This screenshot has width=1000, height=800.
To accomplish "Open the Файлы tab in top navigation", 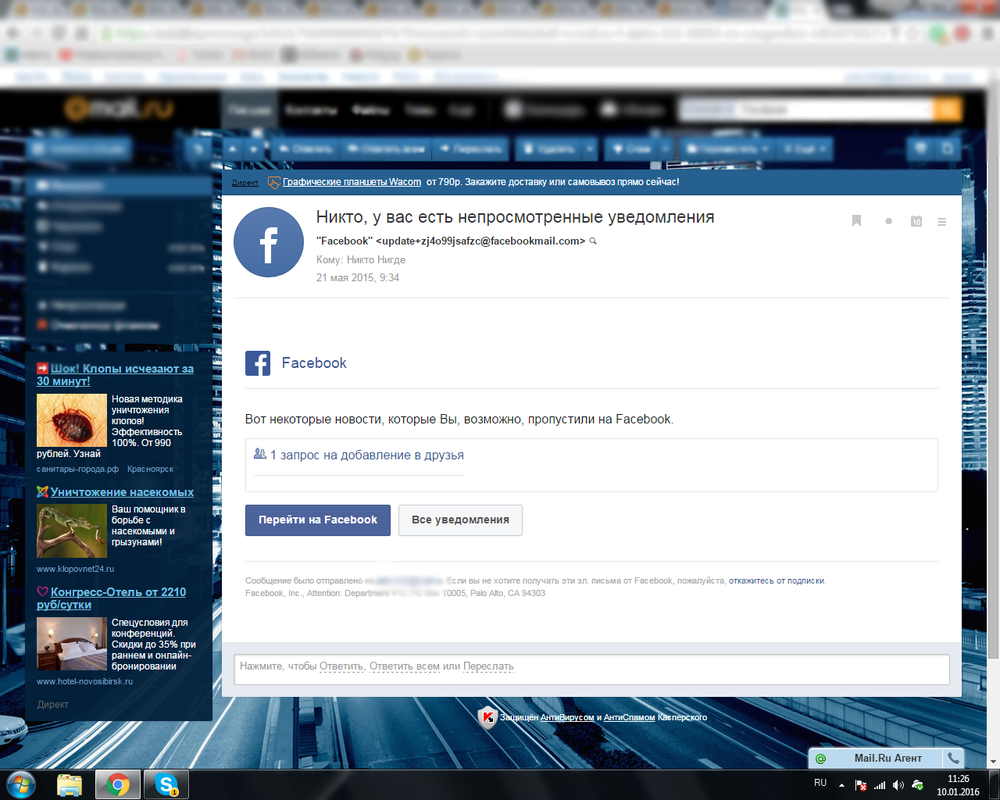I will (x=370, y=110).
